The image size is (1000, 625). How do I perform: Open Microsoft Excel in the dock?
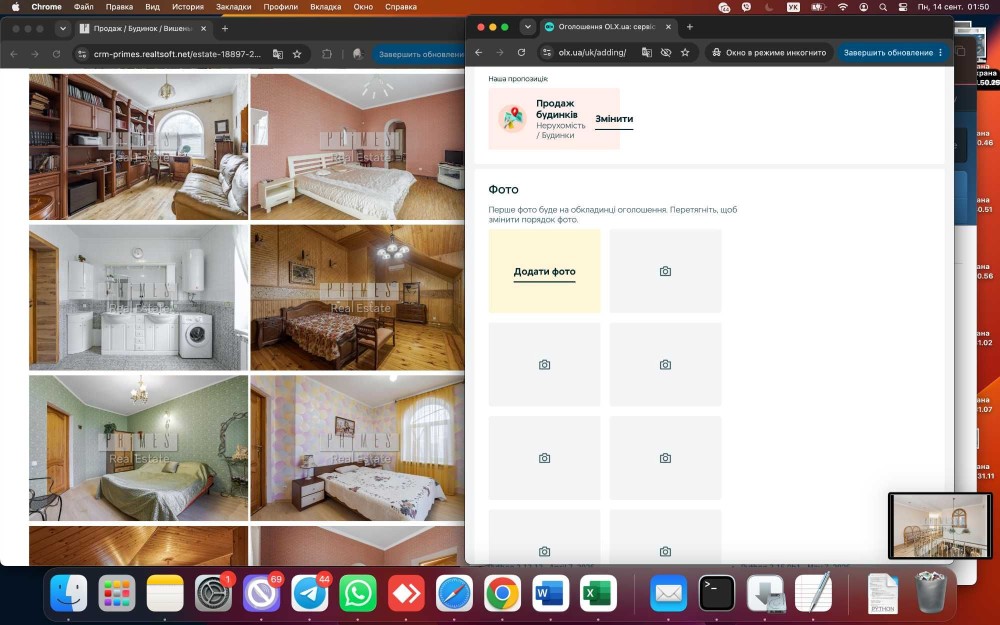(598, 594)
